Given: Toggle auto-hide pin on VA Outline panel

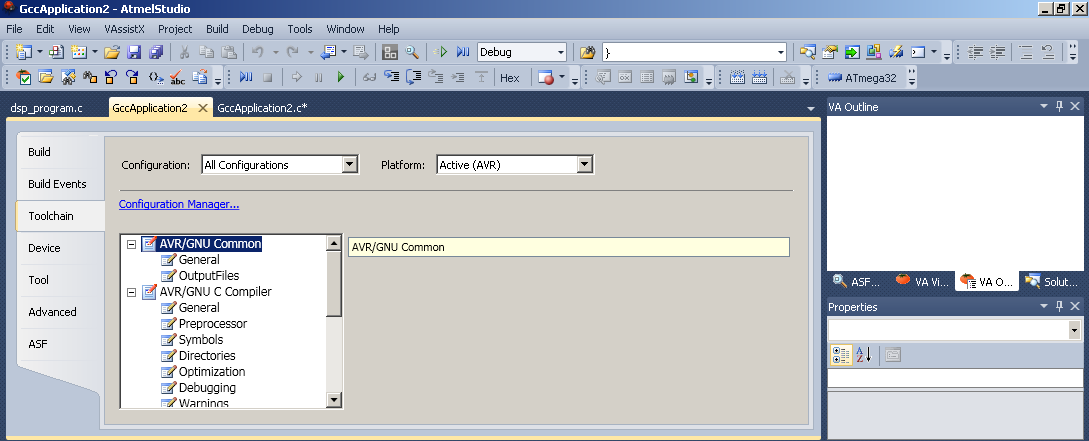Looking at the screenshot, I should (1060, 106).
